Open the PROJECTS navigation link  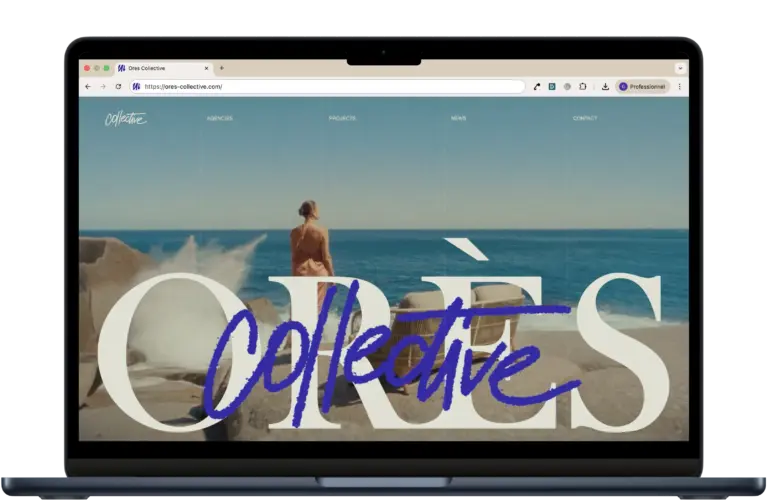(342, 119)
